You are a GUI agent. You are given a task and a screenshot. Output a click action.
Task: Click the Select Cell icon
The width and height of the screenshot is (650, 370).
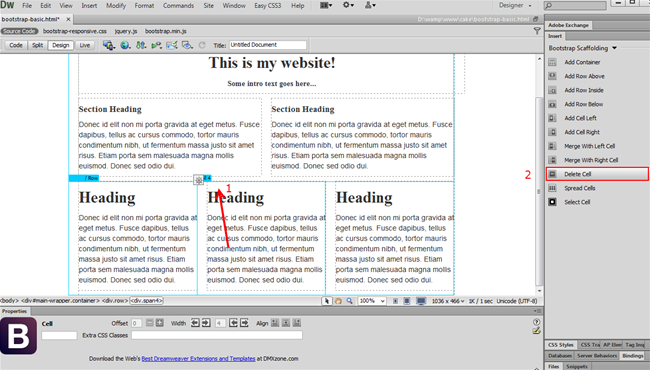coord(552,202)
